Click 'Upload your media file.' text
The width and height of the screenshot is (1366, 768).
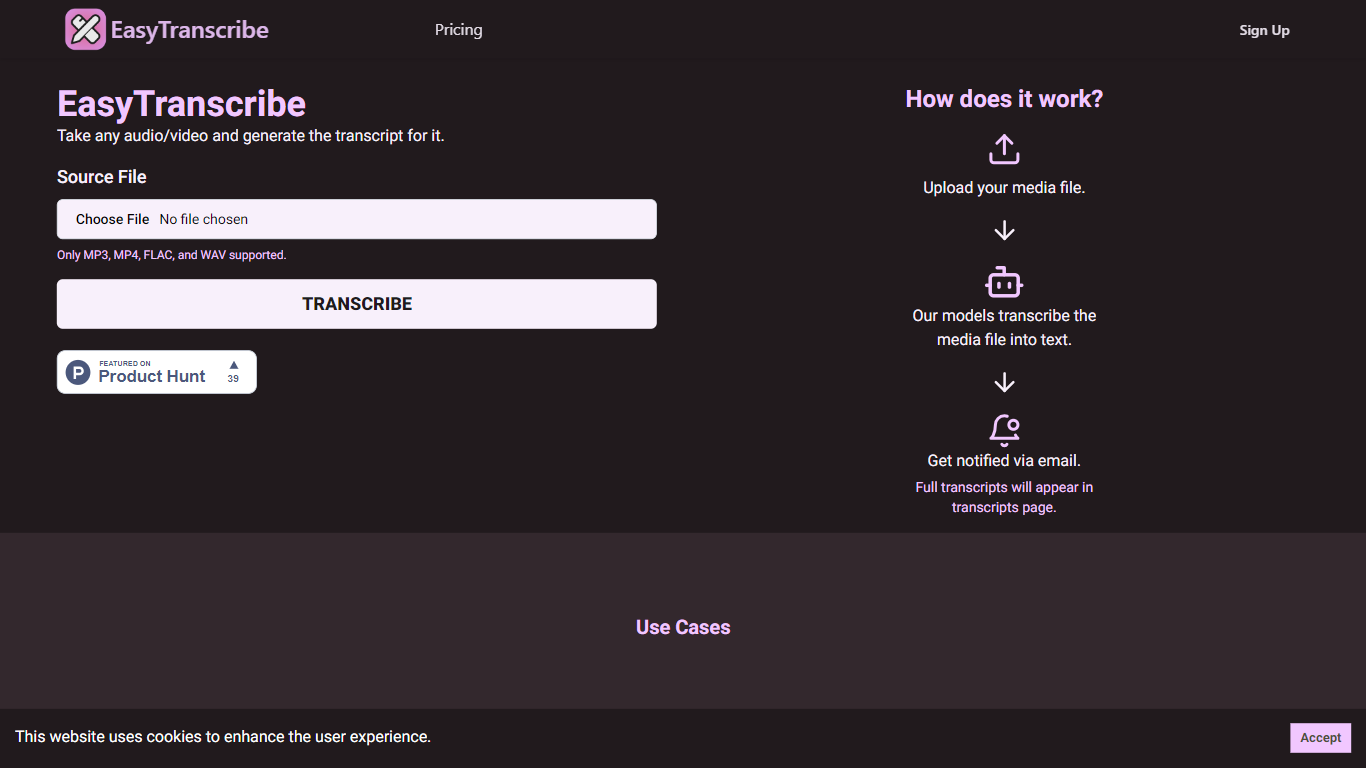pos(1004,188)
